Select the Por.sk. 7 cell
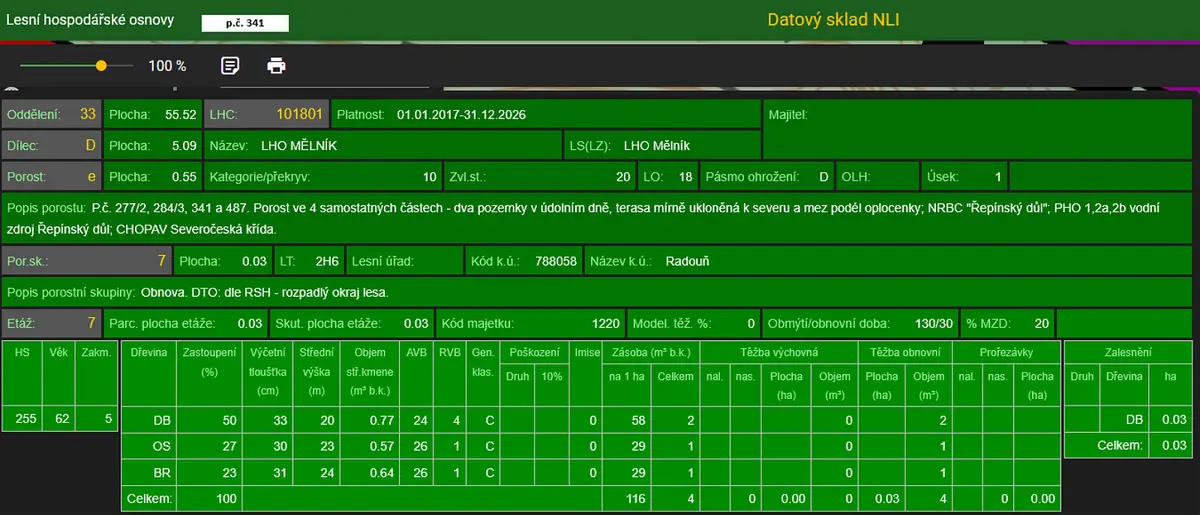The image size is (1200, 515). (86, 262)
